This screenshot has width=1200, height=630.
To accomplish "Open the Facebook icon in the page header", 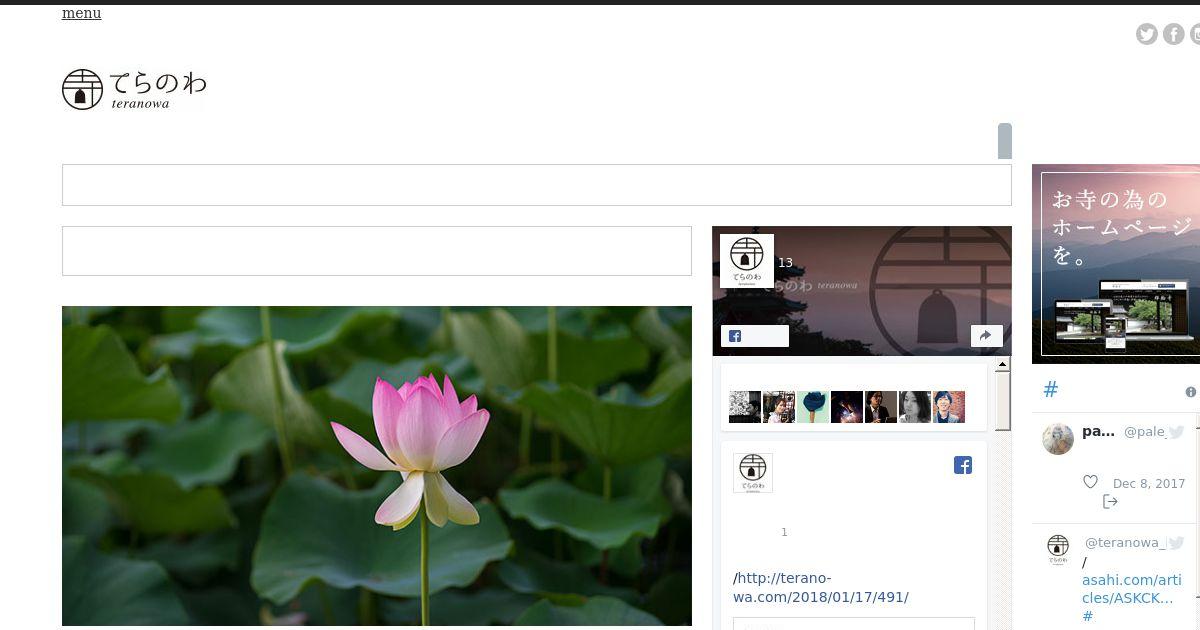I will coord(1173,34).
